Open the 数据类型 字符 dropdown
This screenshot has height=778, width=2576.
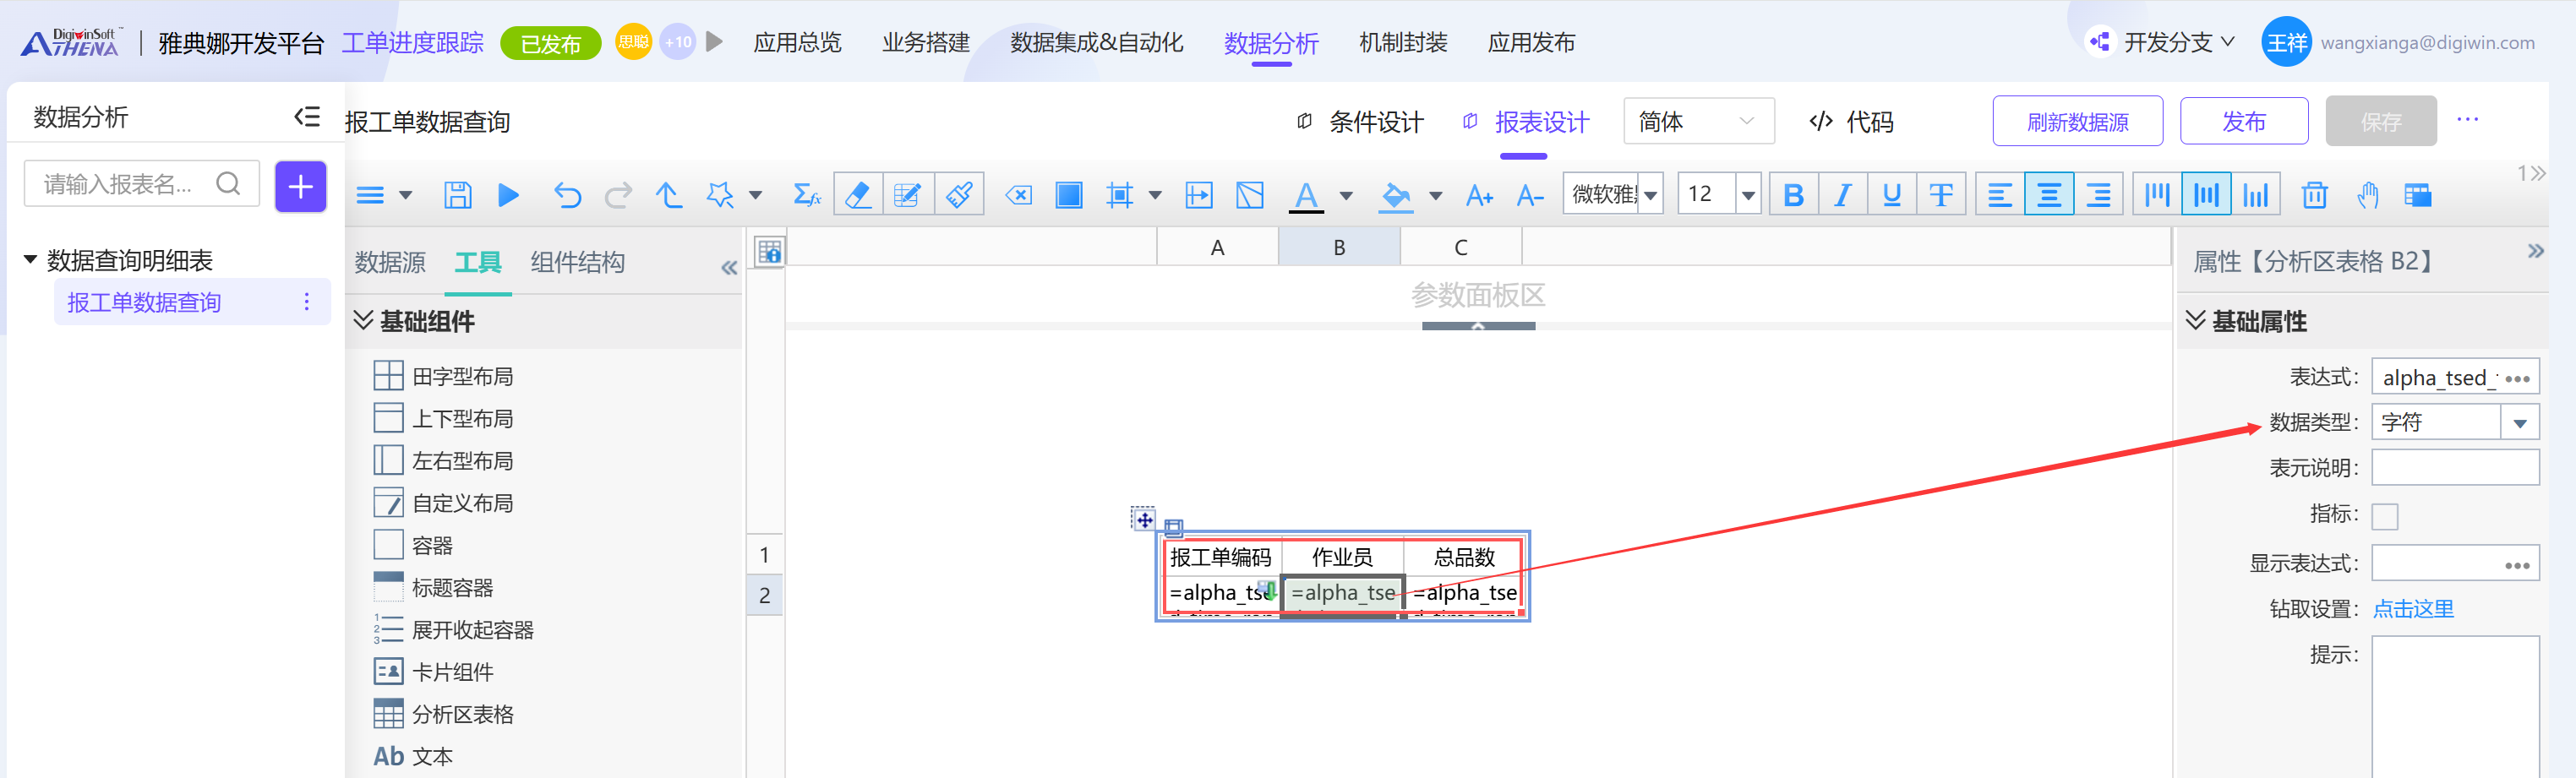(x=2519, y=423)
